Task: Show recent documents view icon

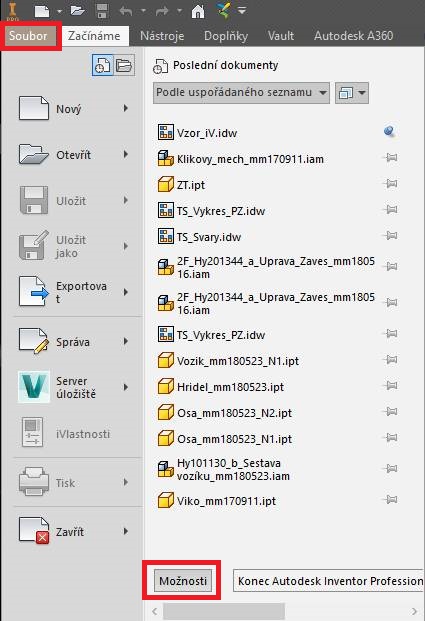Action: 102,65
